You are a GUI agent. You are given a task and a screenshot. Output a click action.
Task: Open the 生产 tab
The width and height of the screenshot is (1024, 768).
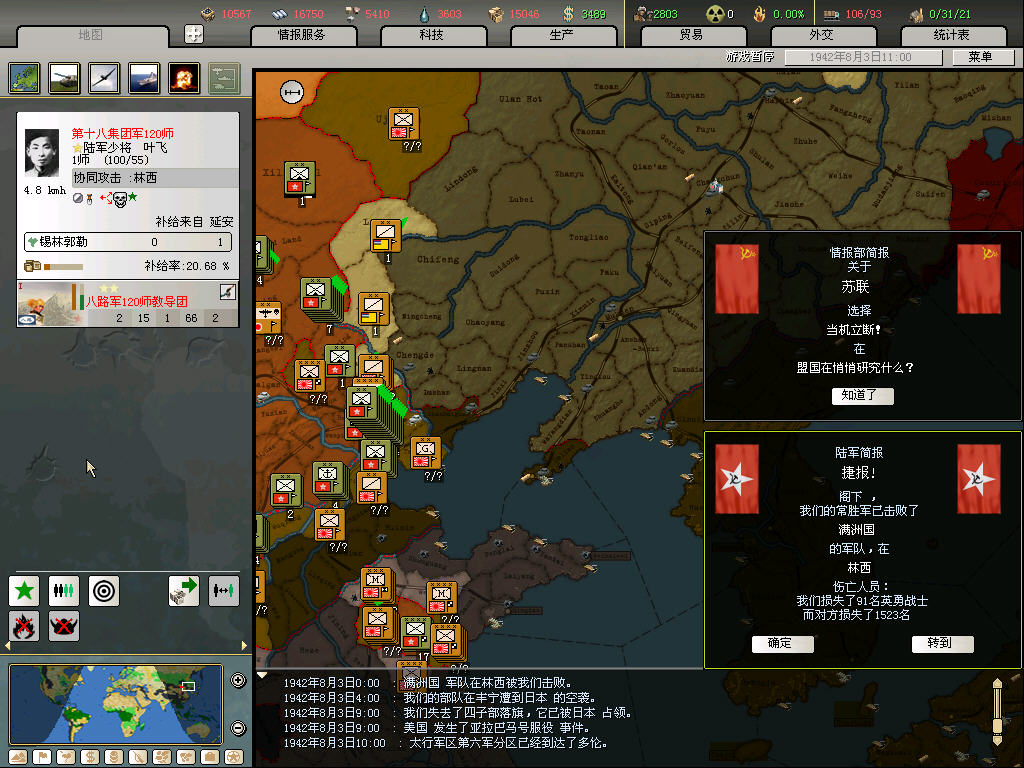562,35
